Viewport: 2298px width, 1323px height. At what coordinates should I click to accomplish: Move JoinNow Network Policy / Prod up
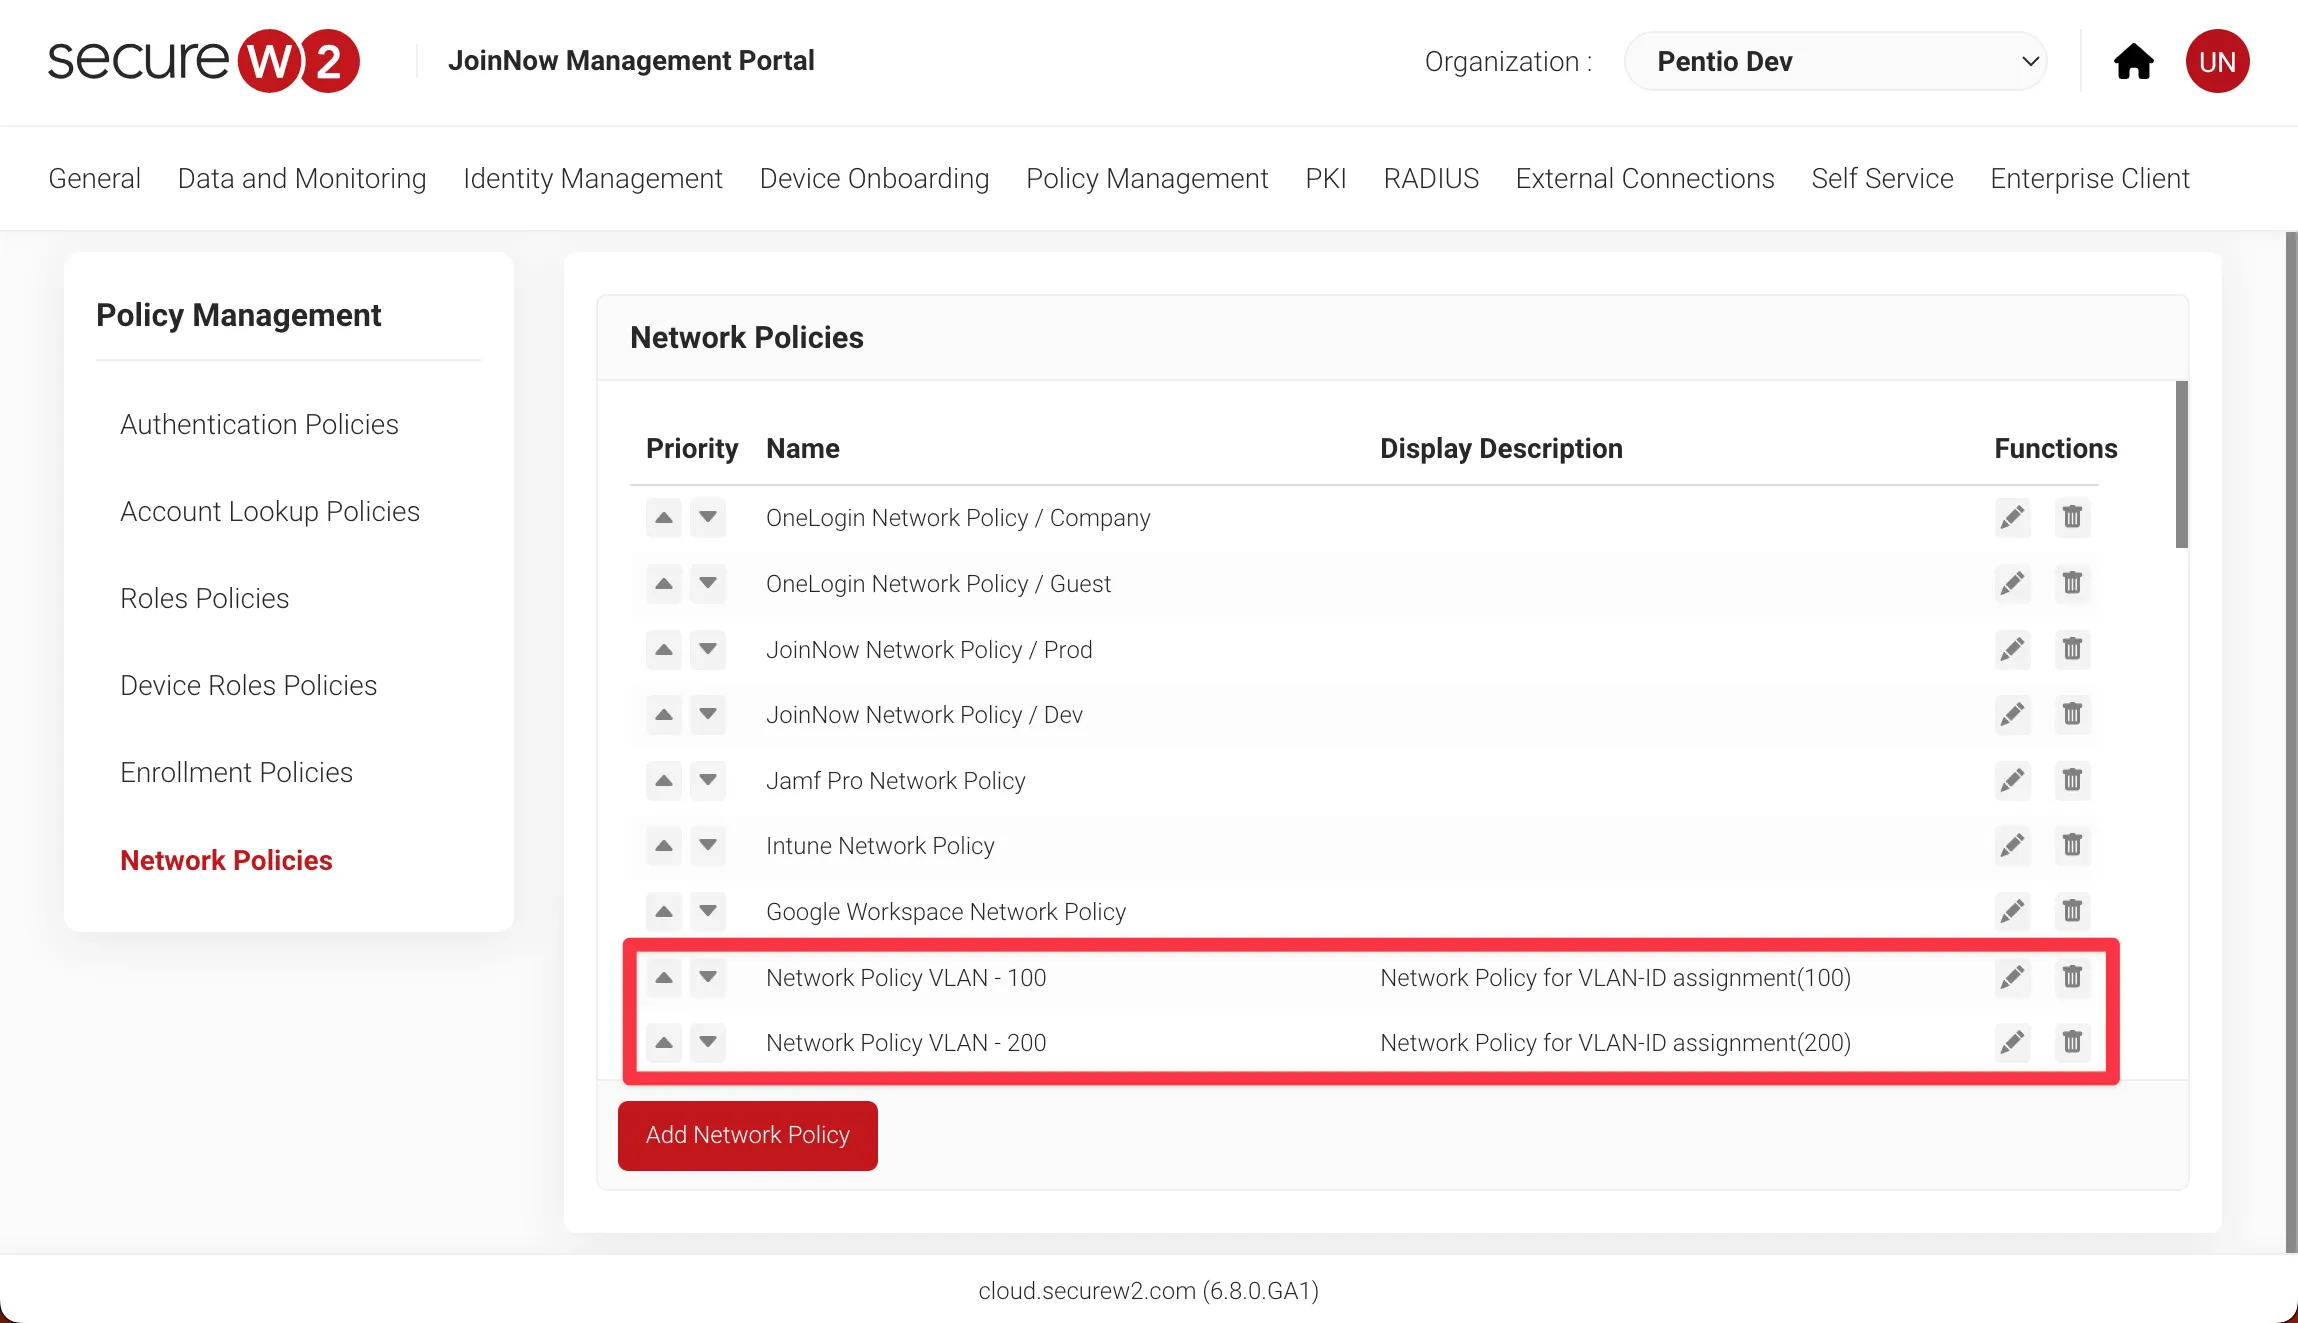(x=663, y=649)
